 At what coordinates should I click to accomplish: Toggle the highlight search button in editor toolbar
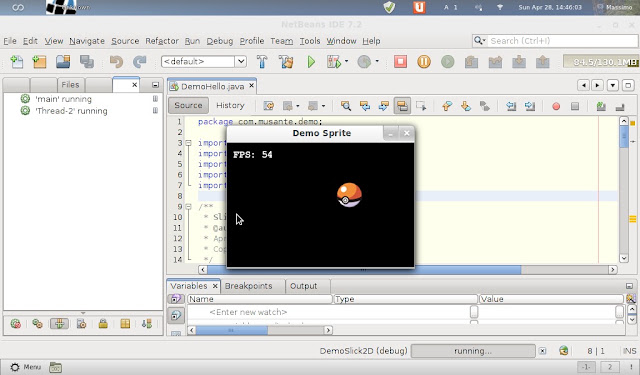point(402,106)
